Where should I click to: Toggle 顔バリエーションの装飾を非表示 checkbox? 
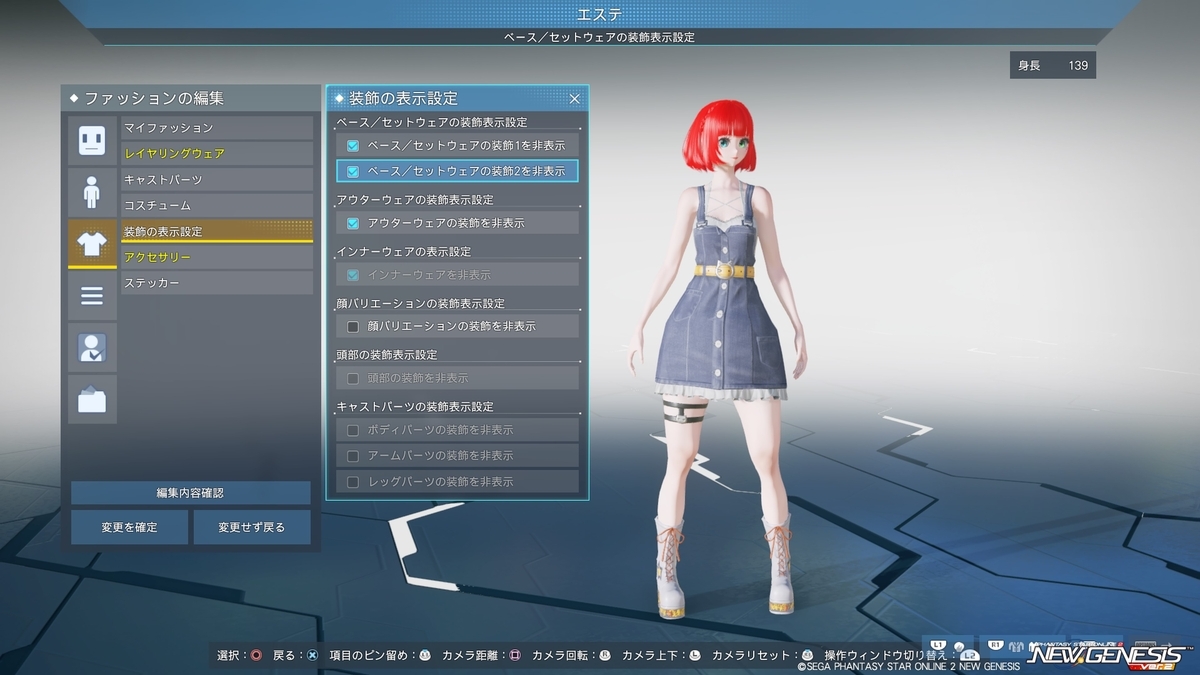pyautogui.click(x=352, y=326)
